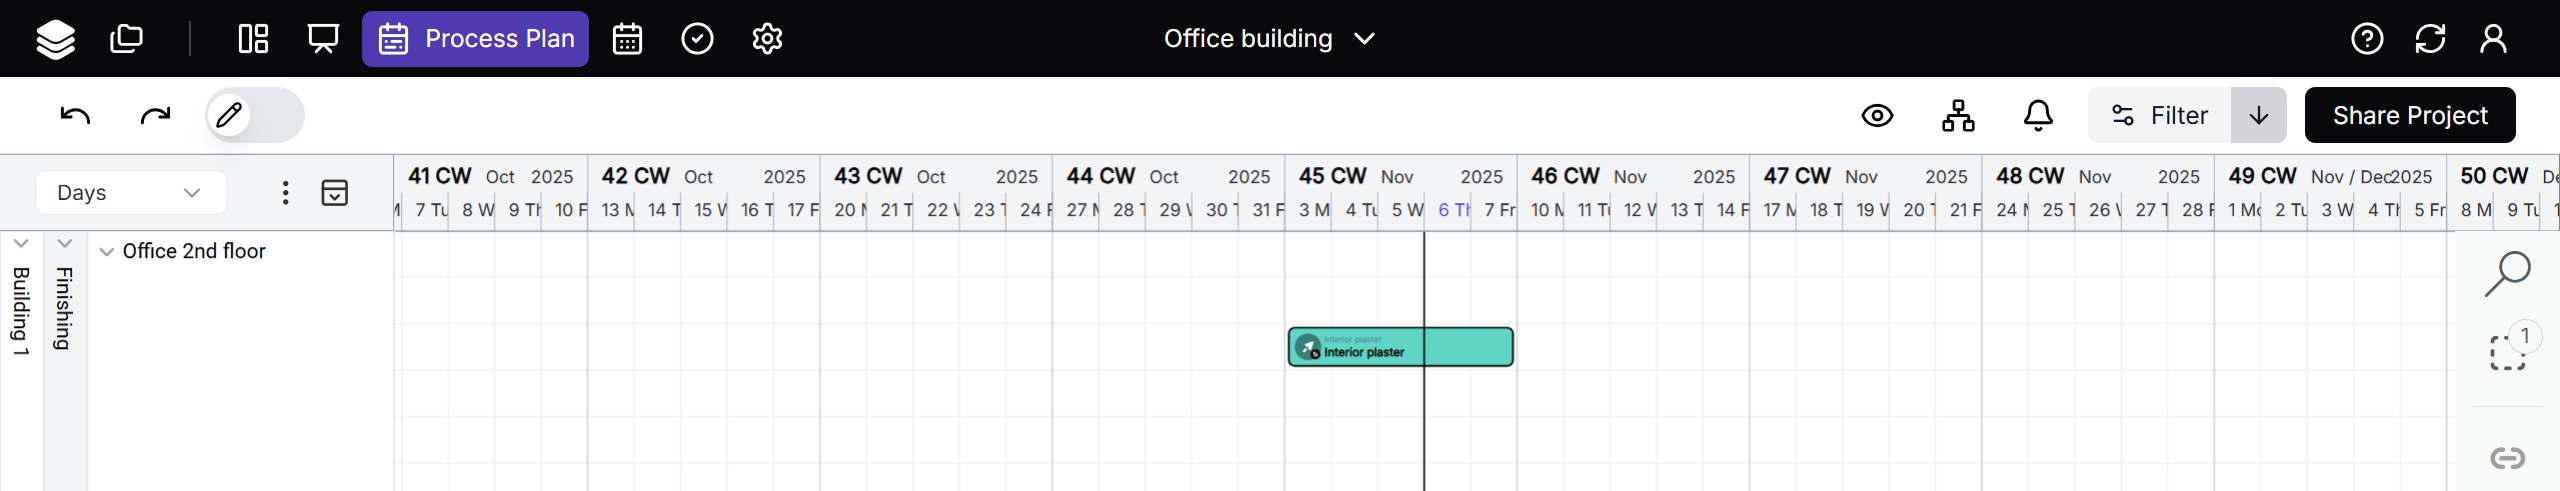Click the refresh sync icon

pyautogui.click(x=2430, y=39)
